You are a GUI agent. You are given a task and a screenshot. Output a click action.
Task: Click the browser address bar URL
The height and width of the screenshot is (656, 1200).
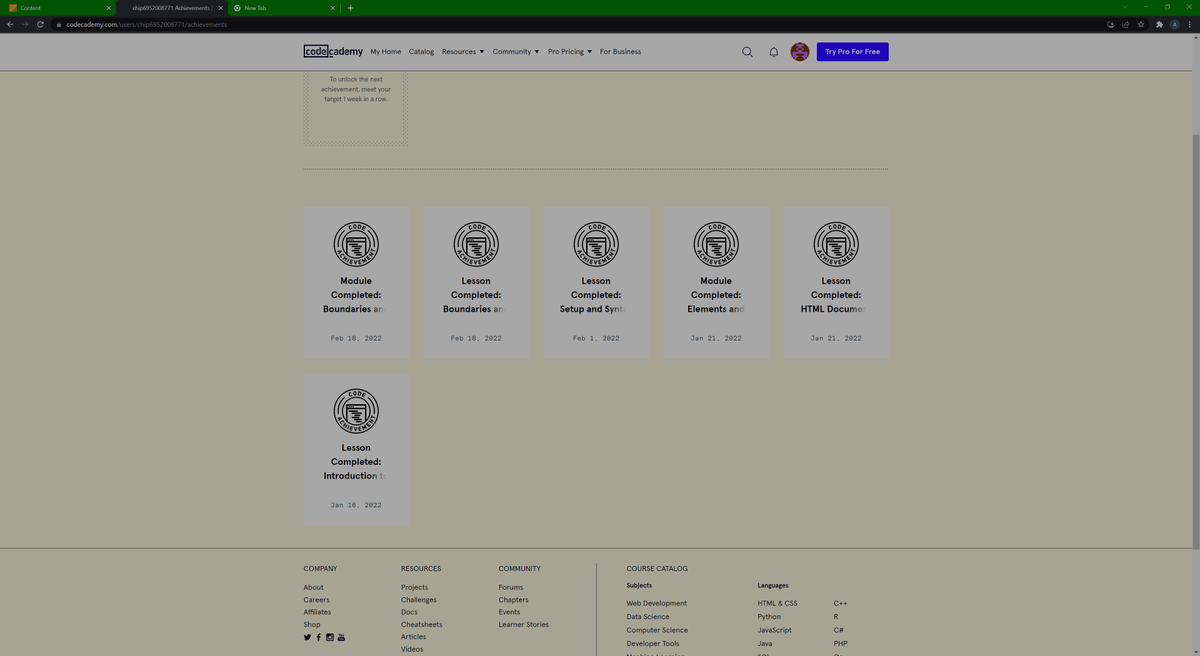[x=147, y=24]
